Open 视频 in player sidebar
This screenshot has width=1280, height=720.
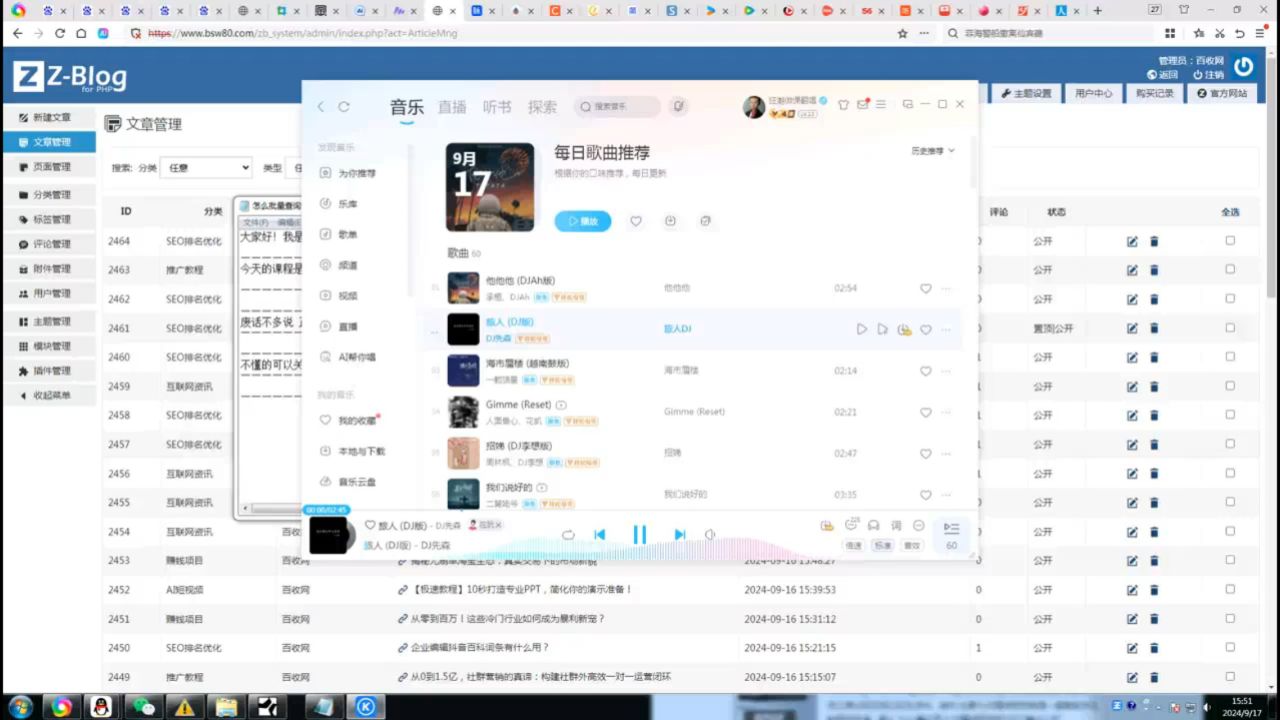pyautogui.click(x=338, y=296)
